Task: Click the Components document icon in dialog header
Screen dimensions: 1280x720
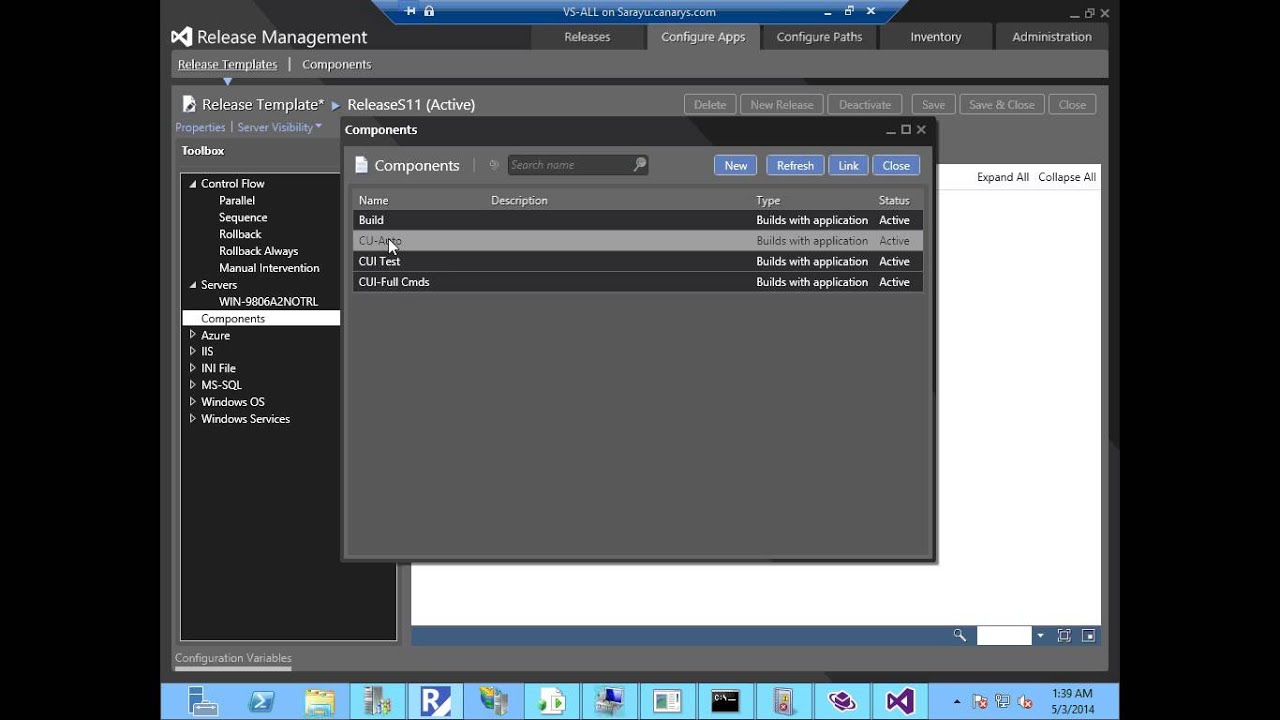Action: pyautogui.click(x=362, y=165)
